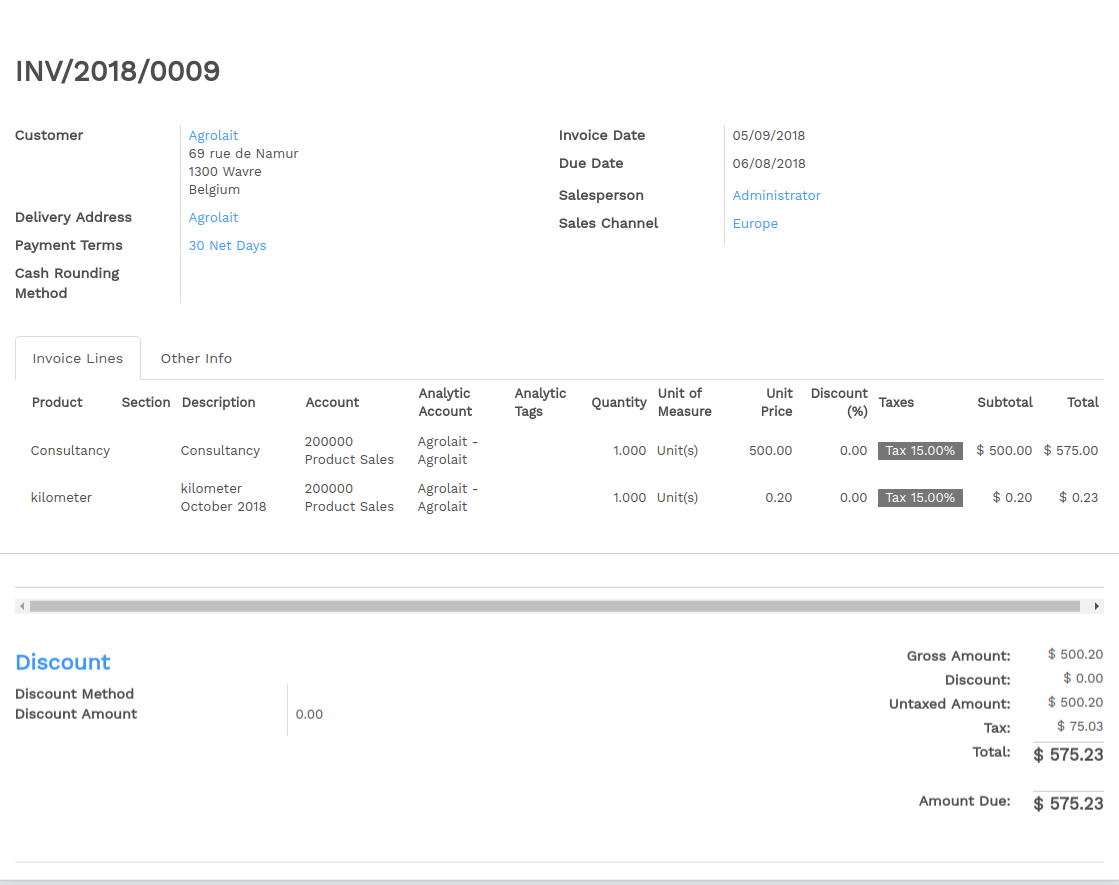Click the Section column header
This screenshot has height=885, width=1119.
(146, 403)
